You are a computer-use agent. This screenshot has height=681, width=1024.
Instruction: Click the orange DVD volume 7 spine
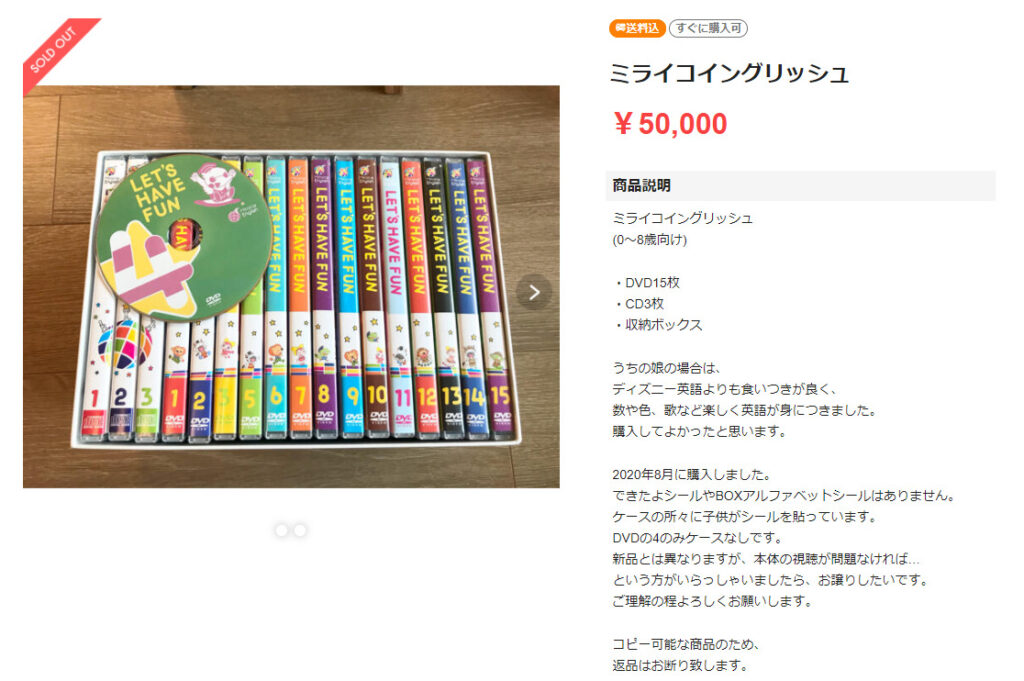point(300,297)
